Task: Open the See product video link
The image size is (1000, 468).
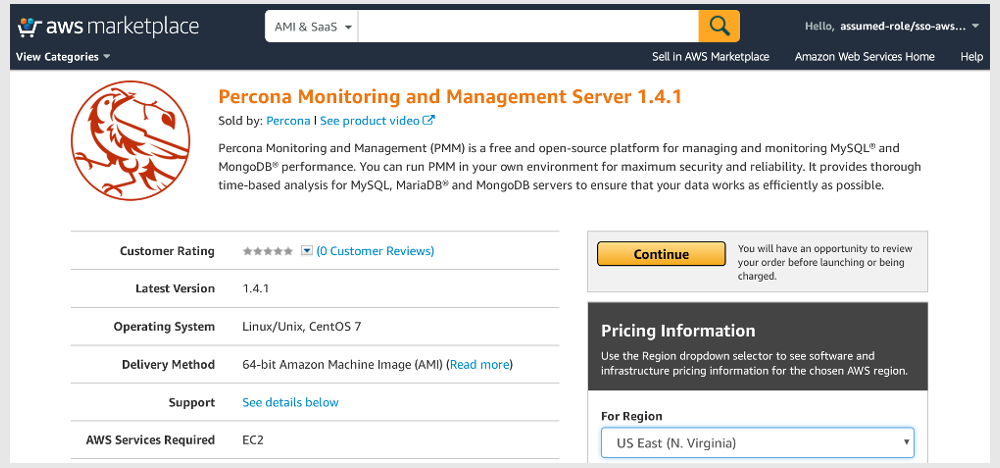Action: tap(377, 121)
